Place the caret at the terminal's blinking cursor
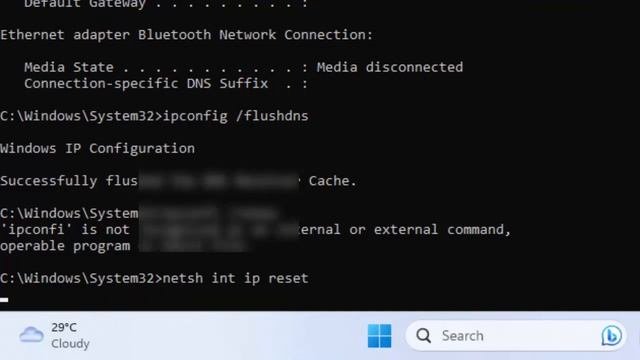 coord(4,300)
